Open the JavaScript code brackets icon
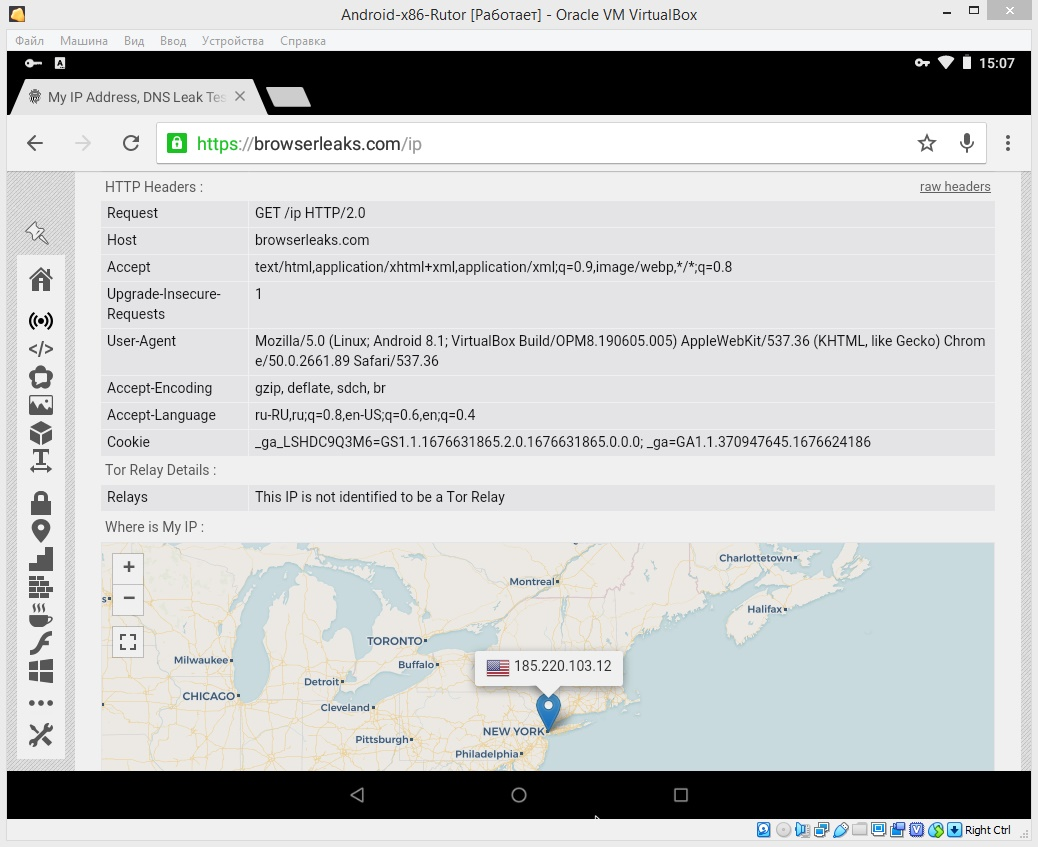 click(40, 348)
